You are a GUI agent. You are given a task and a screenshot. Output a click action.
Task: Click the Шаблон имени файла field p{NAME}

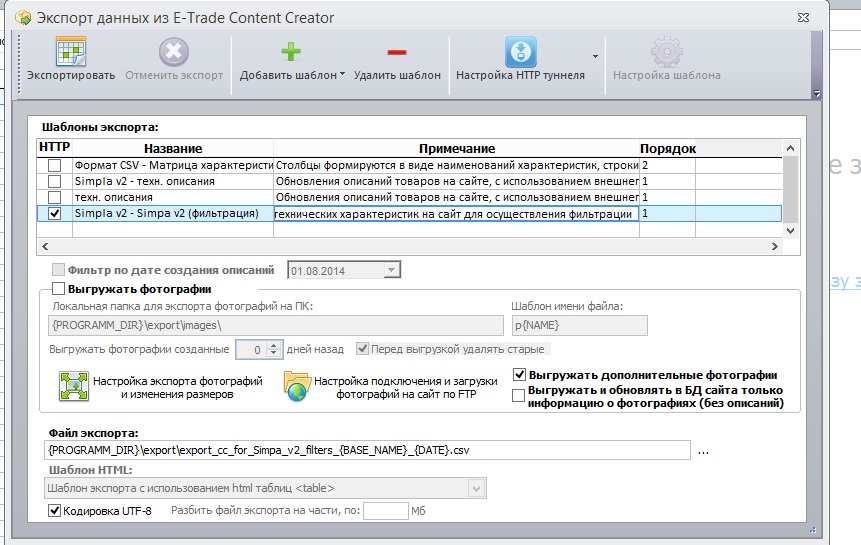pos(579,325)
